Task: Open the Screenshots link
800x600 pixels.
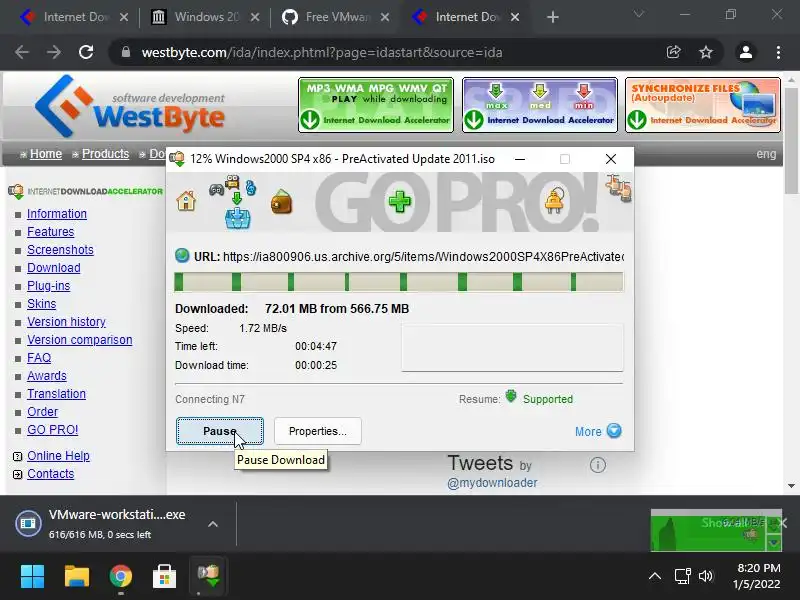Action: [60, 249]
